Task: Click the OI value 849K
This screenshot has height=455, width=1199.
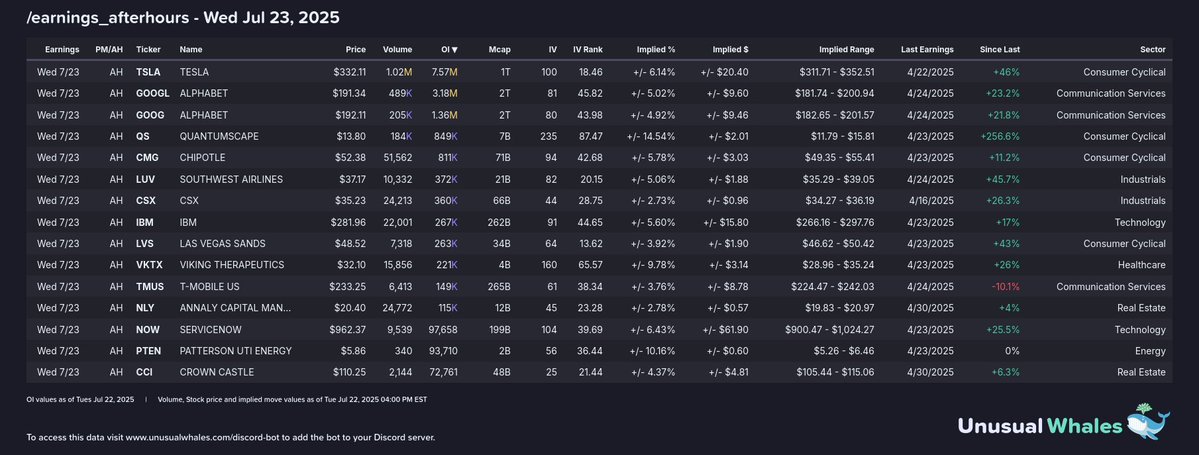Action: coord(447,136)
